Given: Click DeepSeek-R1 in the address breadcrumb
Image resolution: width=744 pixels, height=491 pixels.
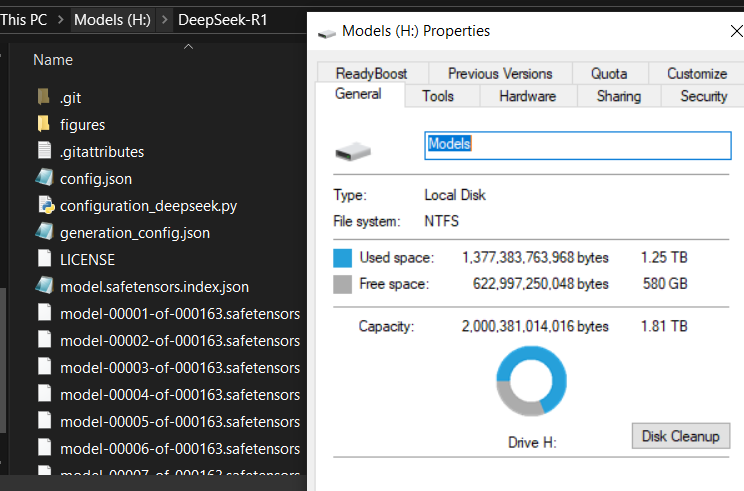Looking at the screenshot, I should tap(223, 20).
